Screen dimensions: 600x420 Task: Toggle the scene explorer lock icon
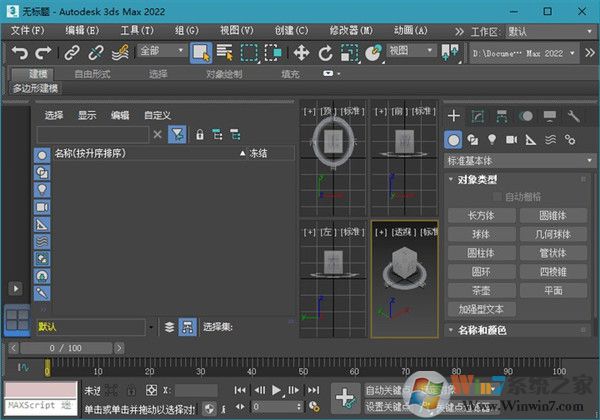[x=200, y=134]
